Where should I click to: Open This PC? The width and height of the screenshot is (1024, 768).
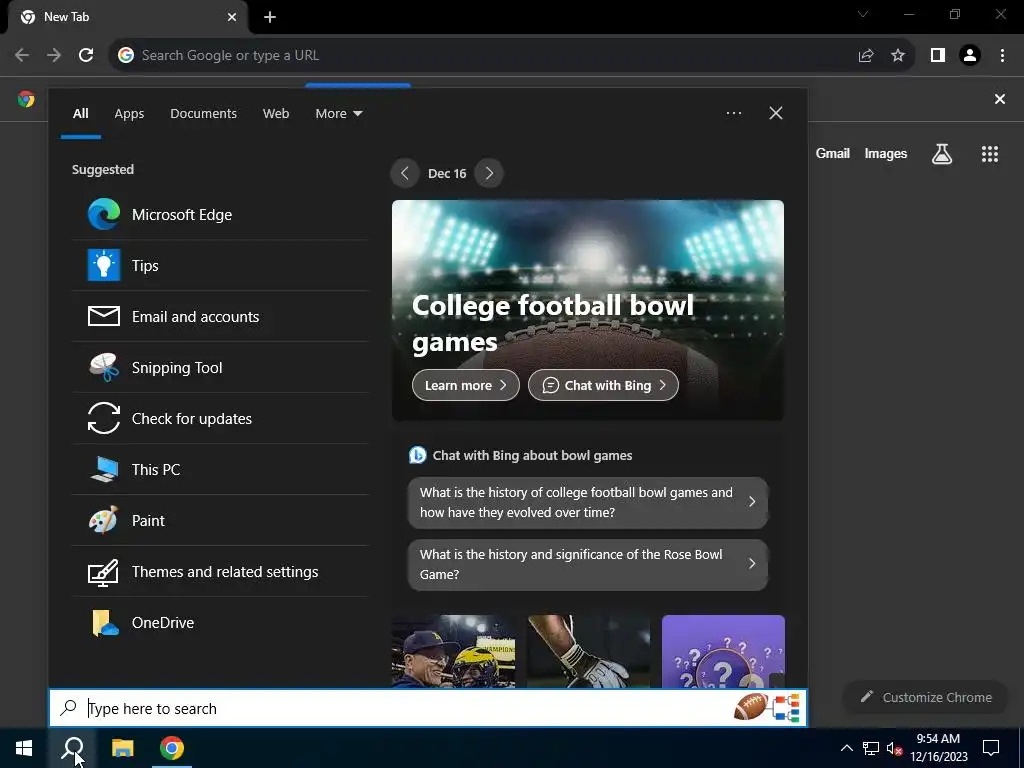coord(220,470)
